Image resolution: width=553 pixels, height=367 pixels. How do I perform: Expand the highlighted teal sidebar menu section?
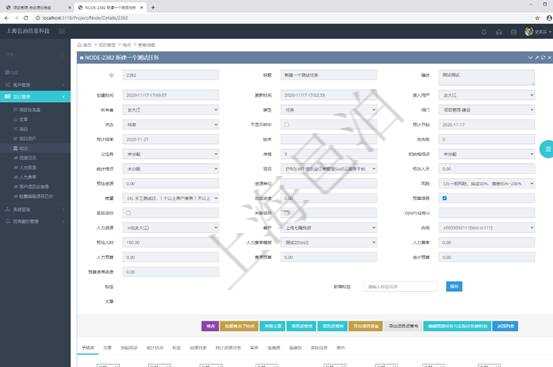tap(35, 96)
